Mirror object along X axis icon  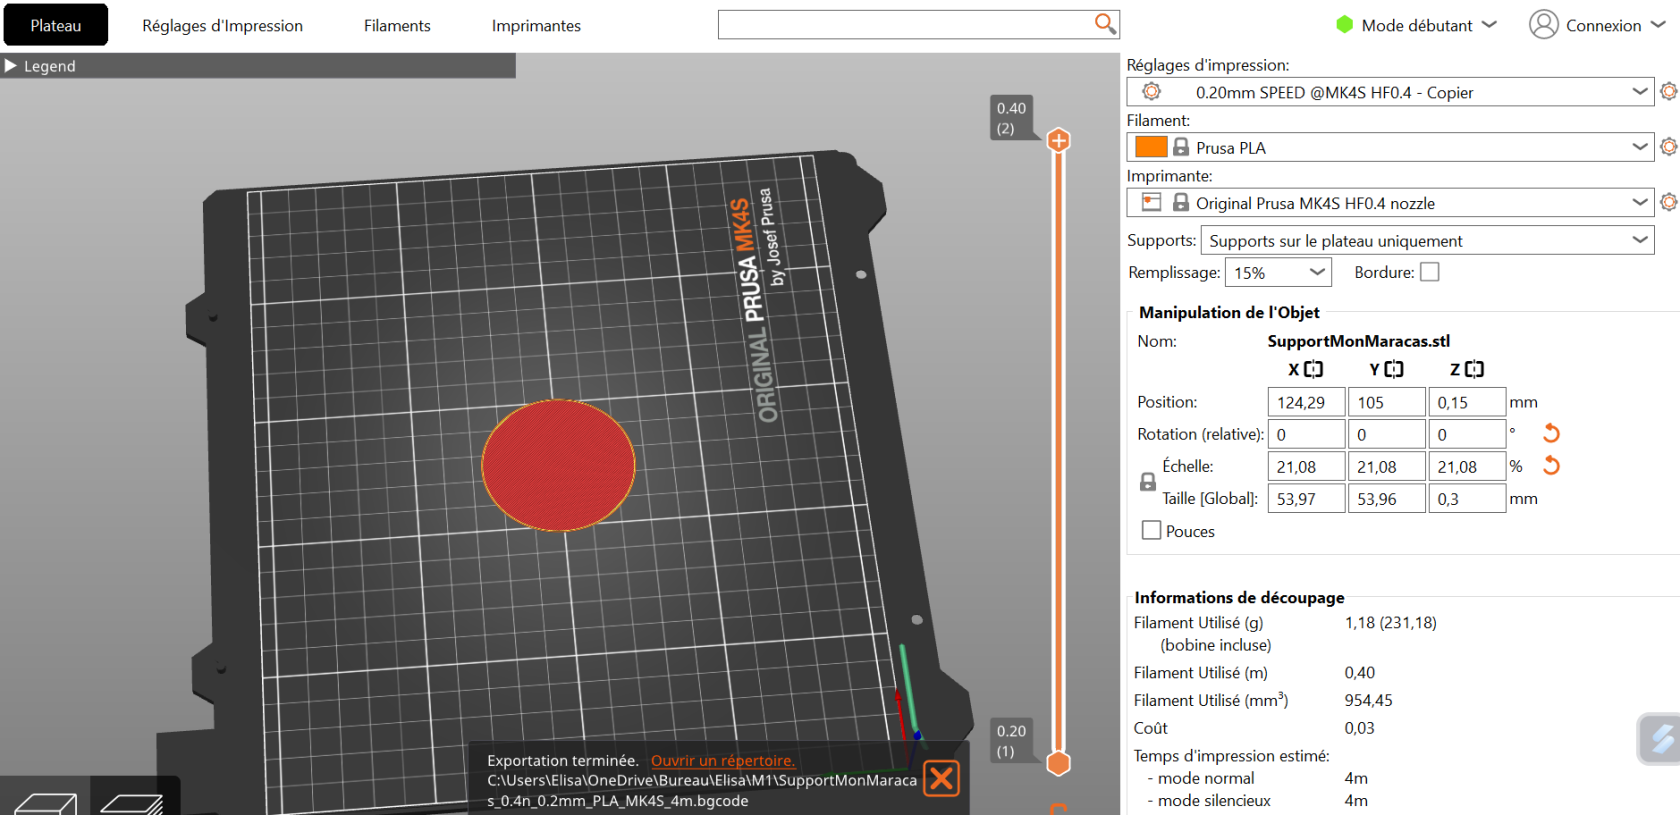1313,369
